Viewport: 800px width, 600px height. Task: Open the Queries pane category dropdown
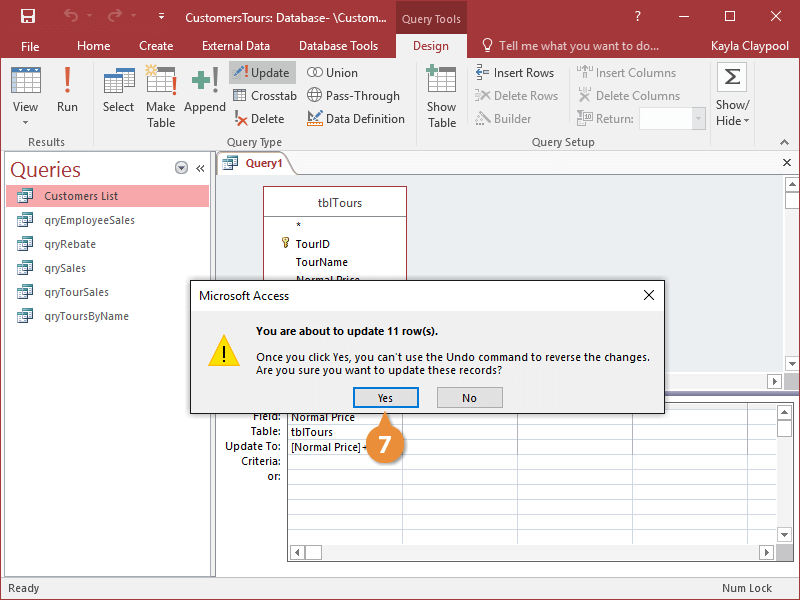181,168
